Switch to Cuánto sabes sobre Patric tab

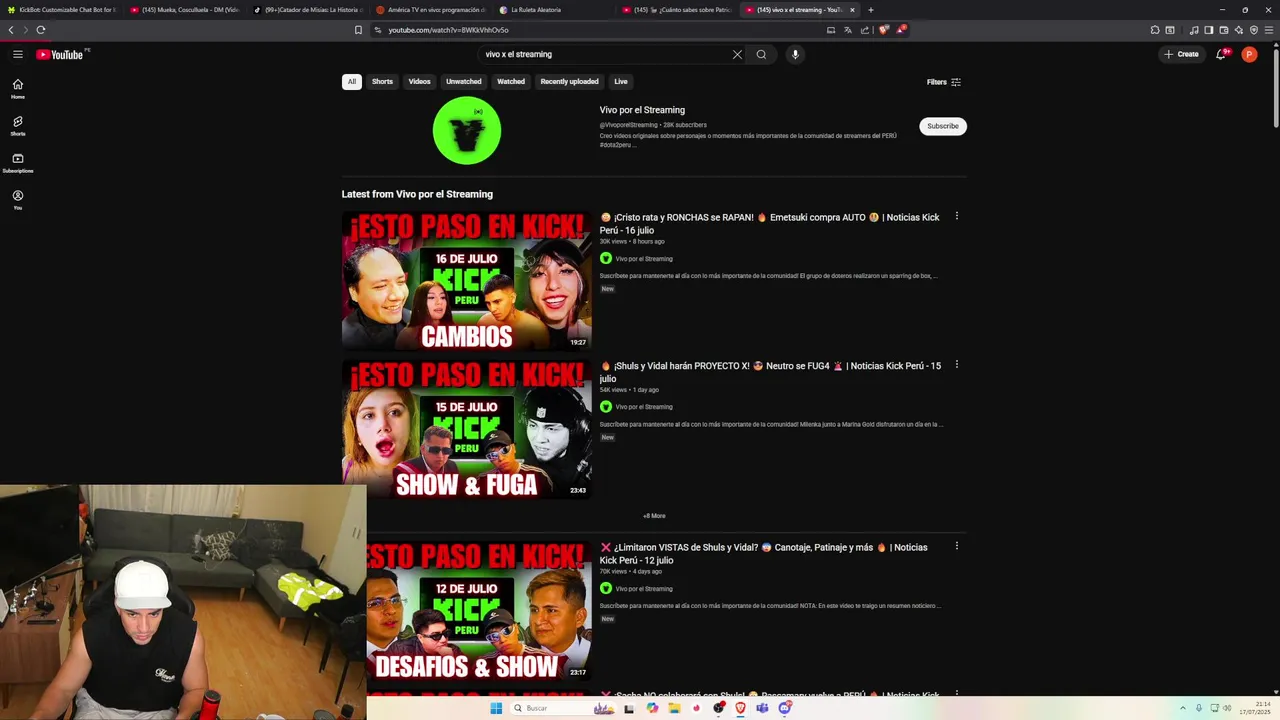pos(677,10)
